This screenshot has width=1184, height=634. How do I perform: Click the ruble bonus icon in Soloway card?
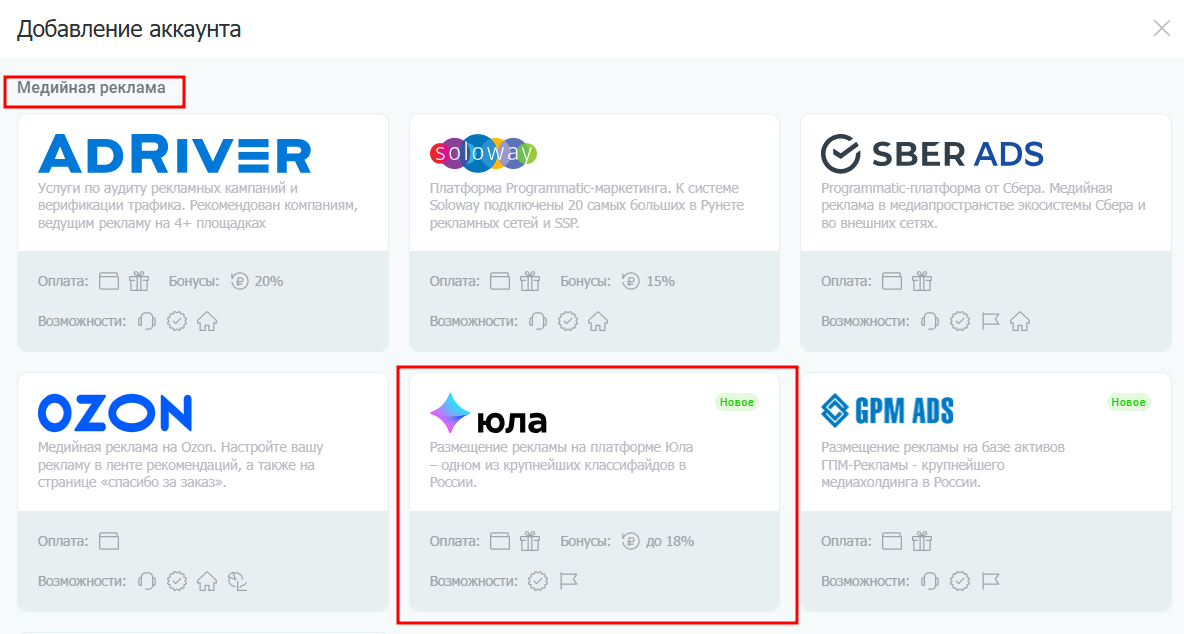631,282
